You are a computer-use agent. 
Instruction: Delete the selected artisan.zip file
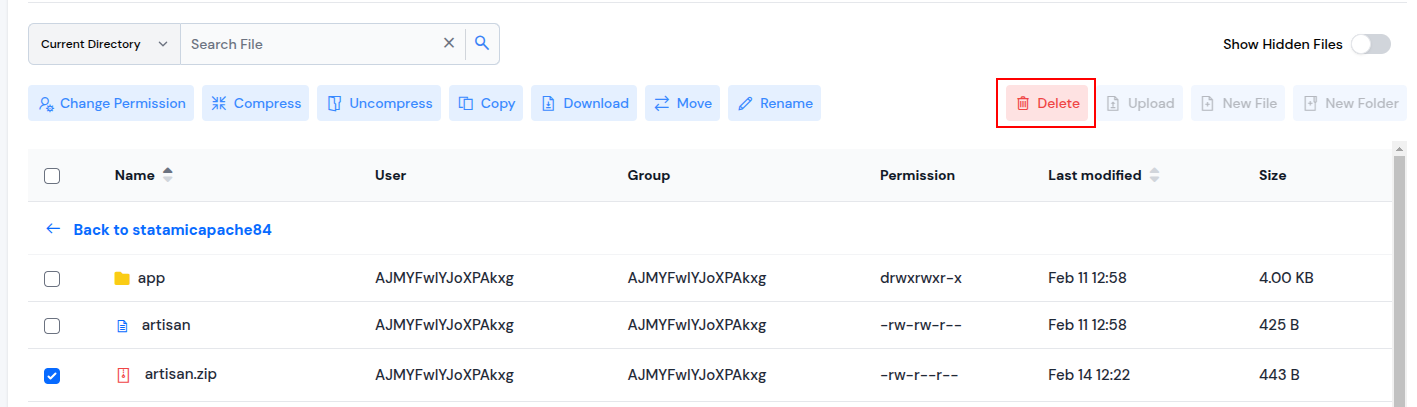point(1047,103)
